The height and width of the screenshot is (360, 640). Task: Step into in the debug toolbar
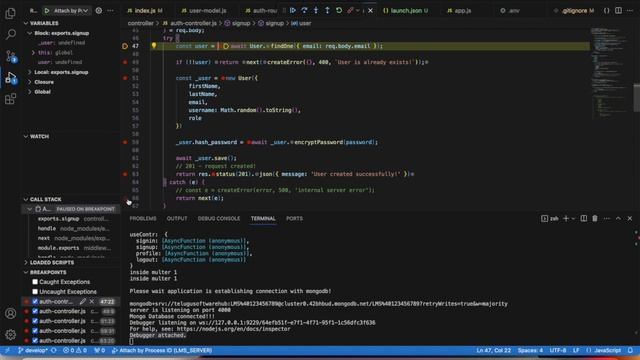point(316,11)
